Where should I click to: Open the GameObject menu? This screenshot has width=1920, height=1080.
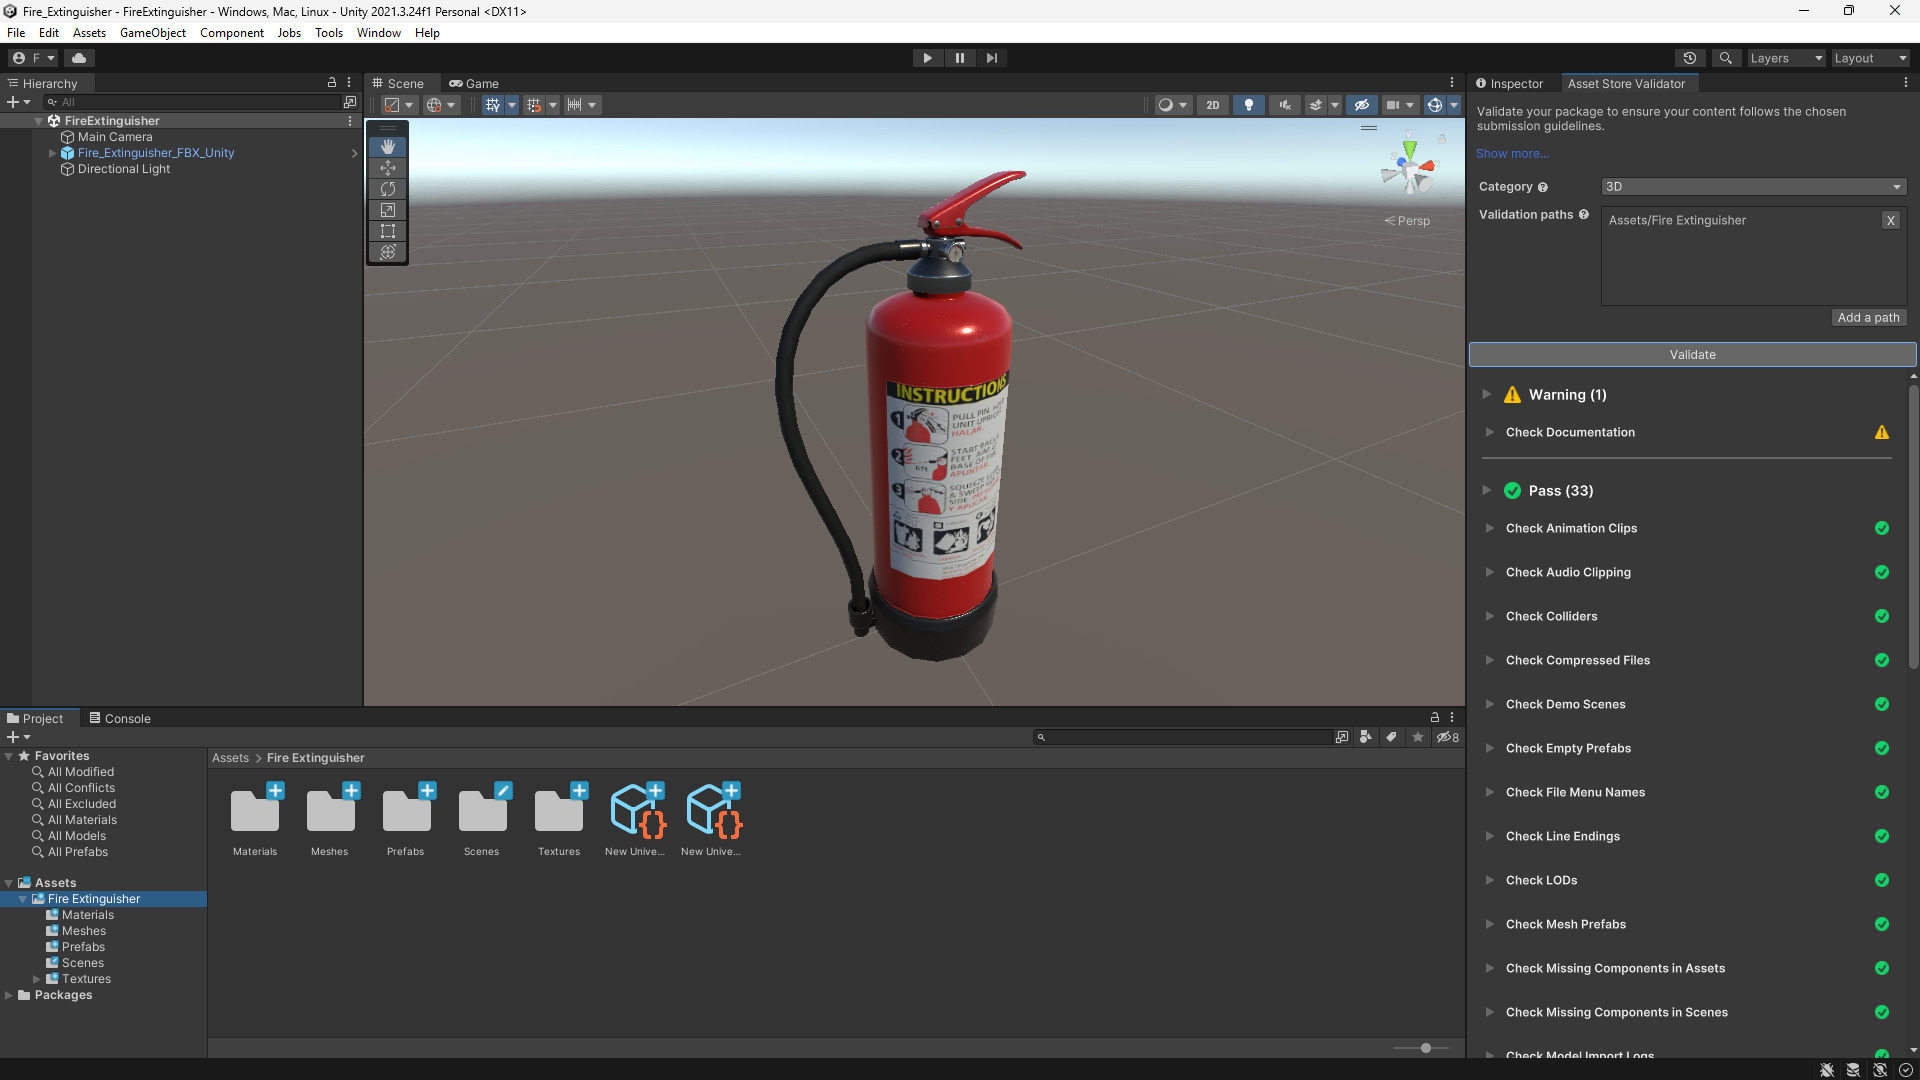[x=153, y=33]
